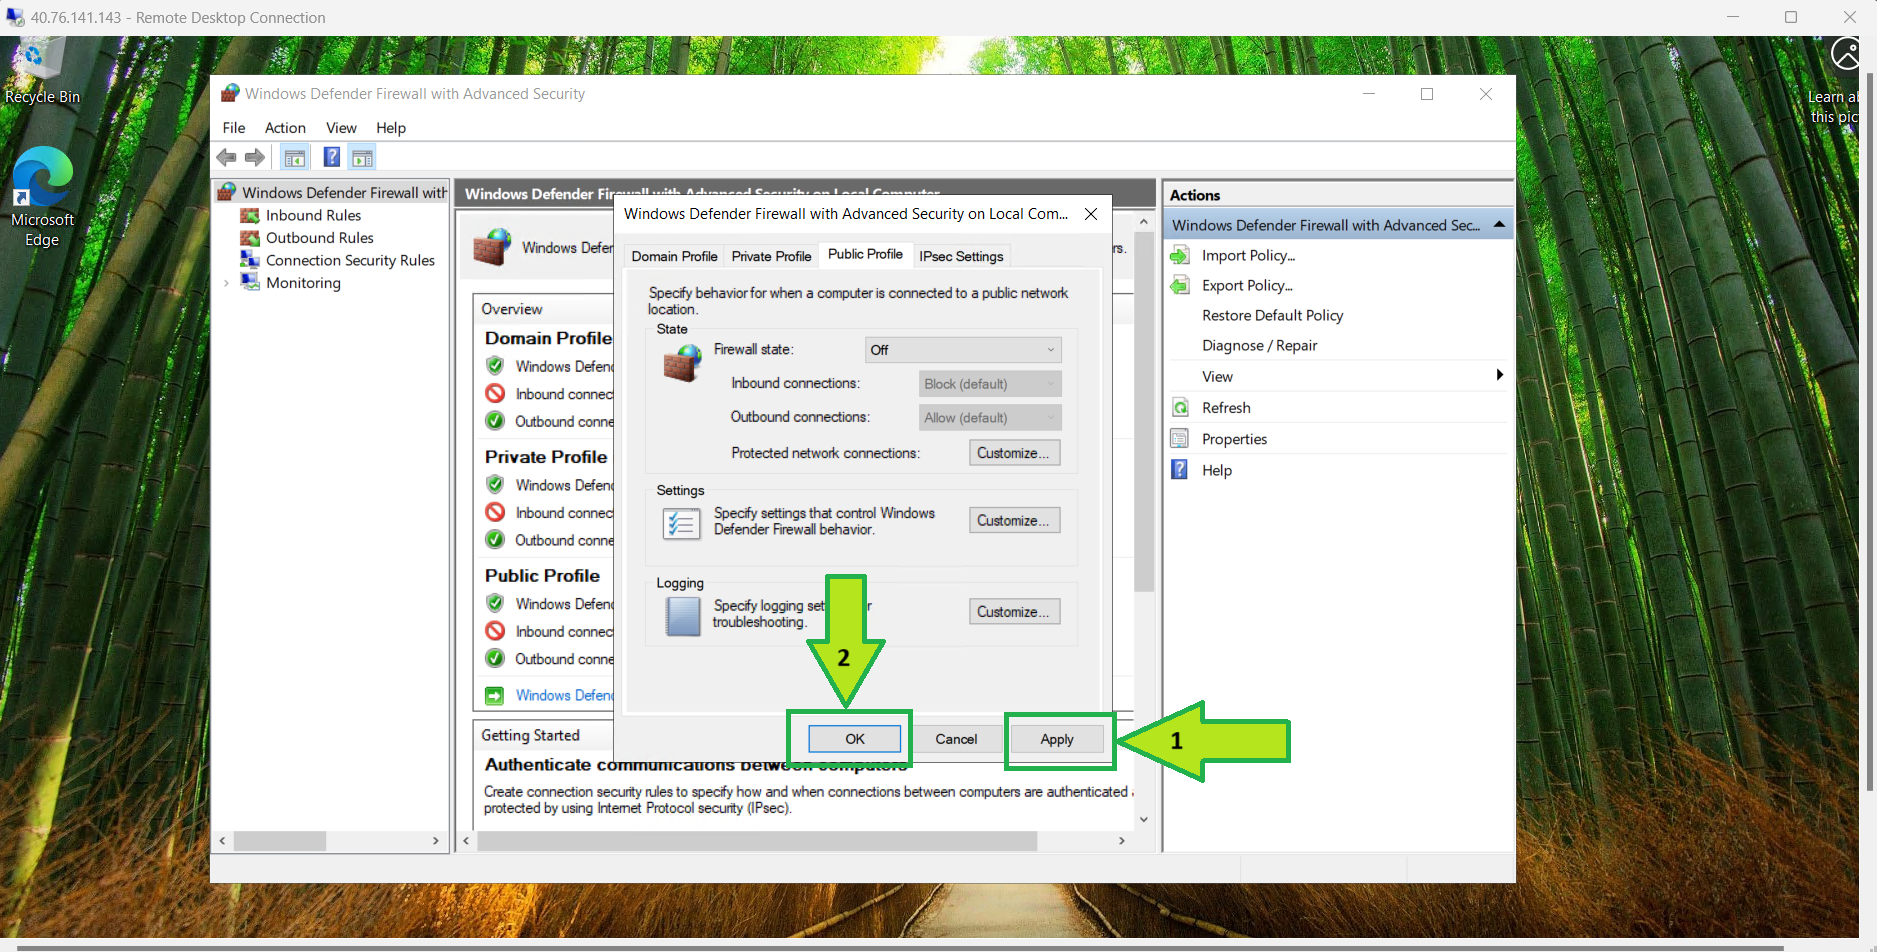The image size is (1877, 952).
Task: Click the Help icon in Actions pane
Action: click(1180, 469)
